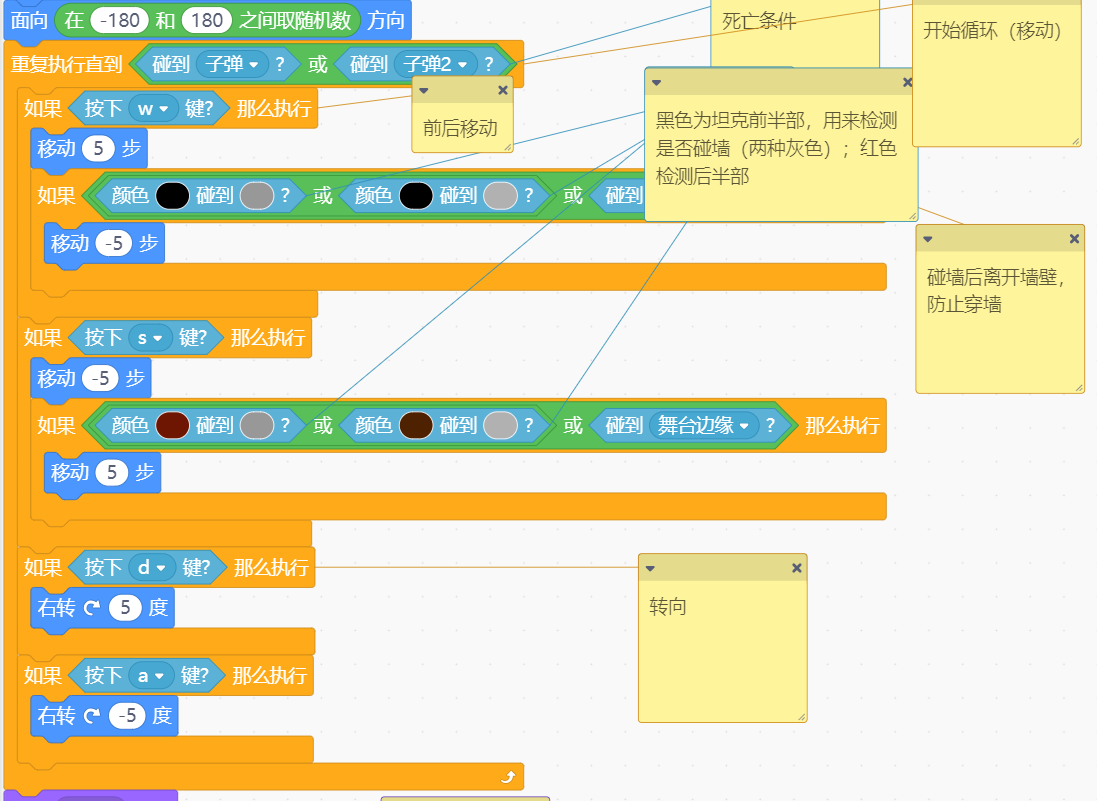Click the first 或 operator in s-key condition
1097x801 pixels.
pos(323,425)
